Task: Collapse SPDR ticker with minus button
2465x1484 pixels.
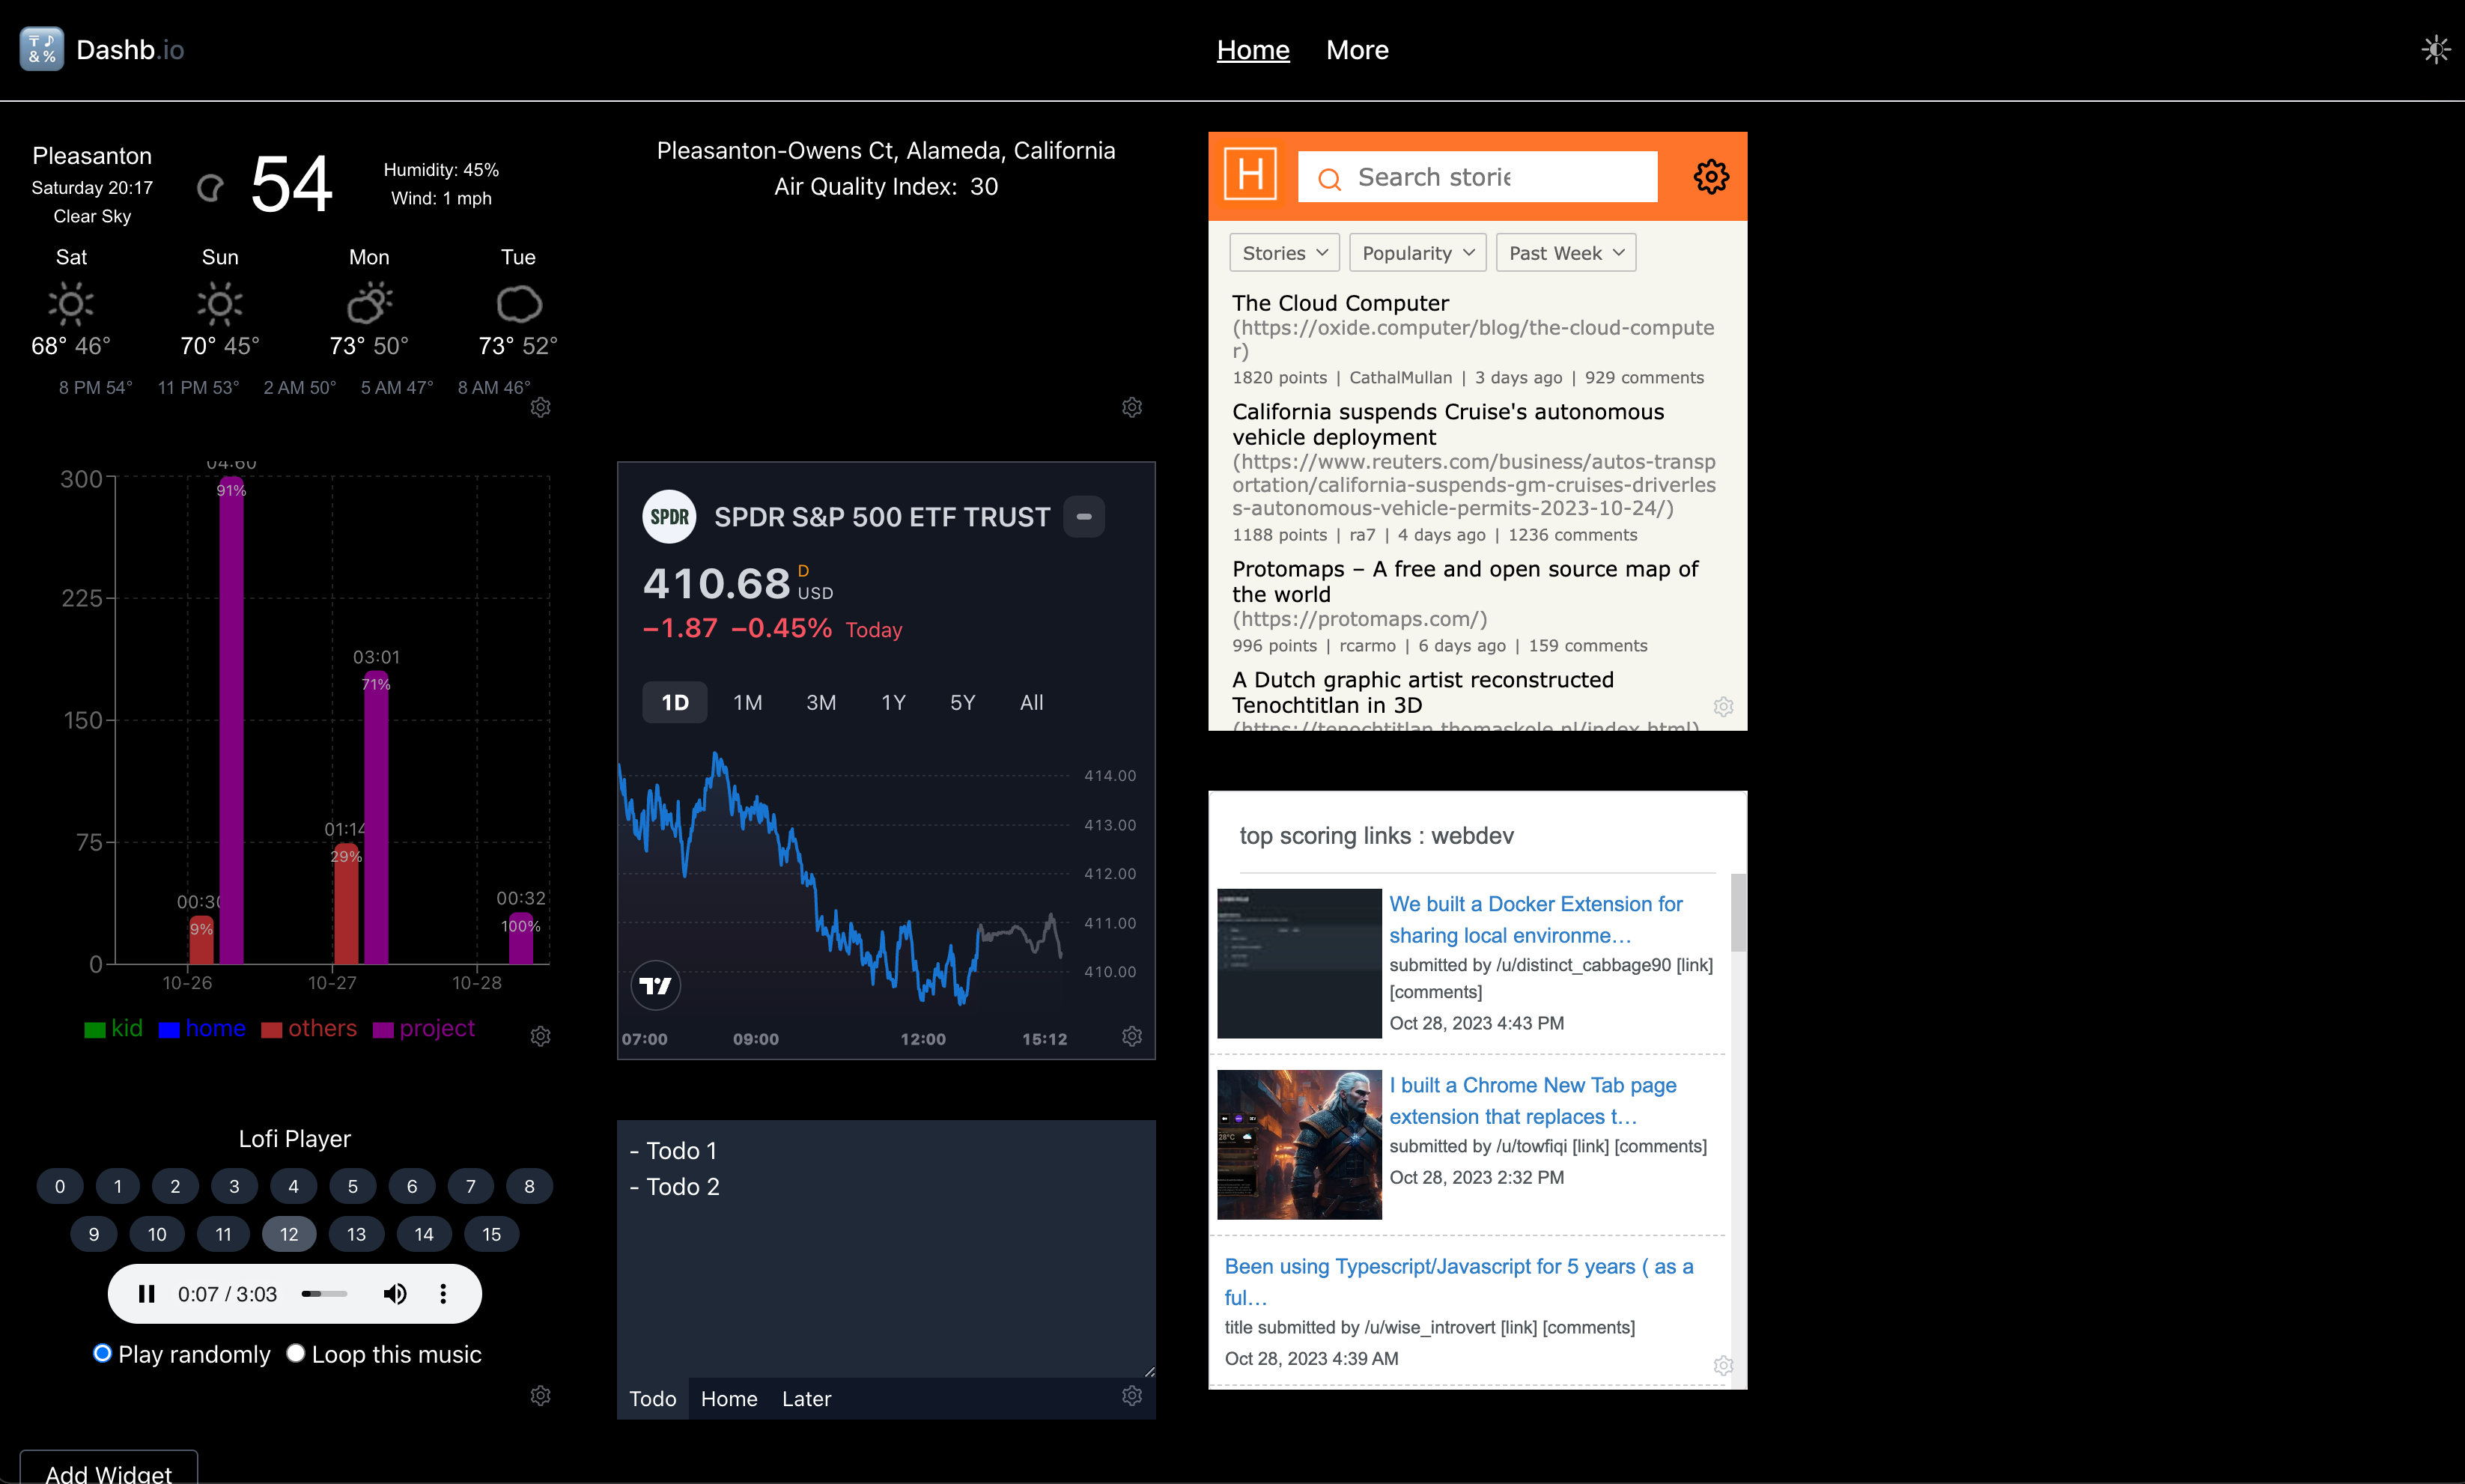Action: point(1084,517)
